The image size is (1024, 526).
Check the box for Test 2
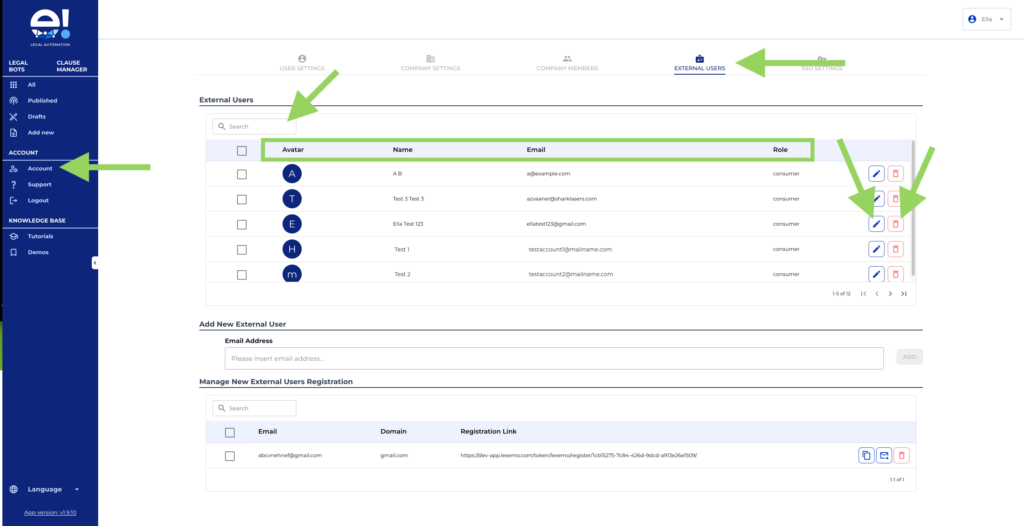click(242, 275)
